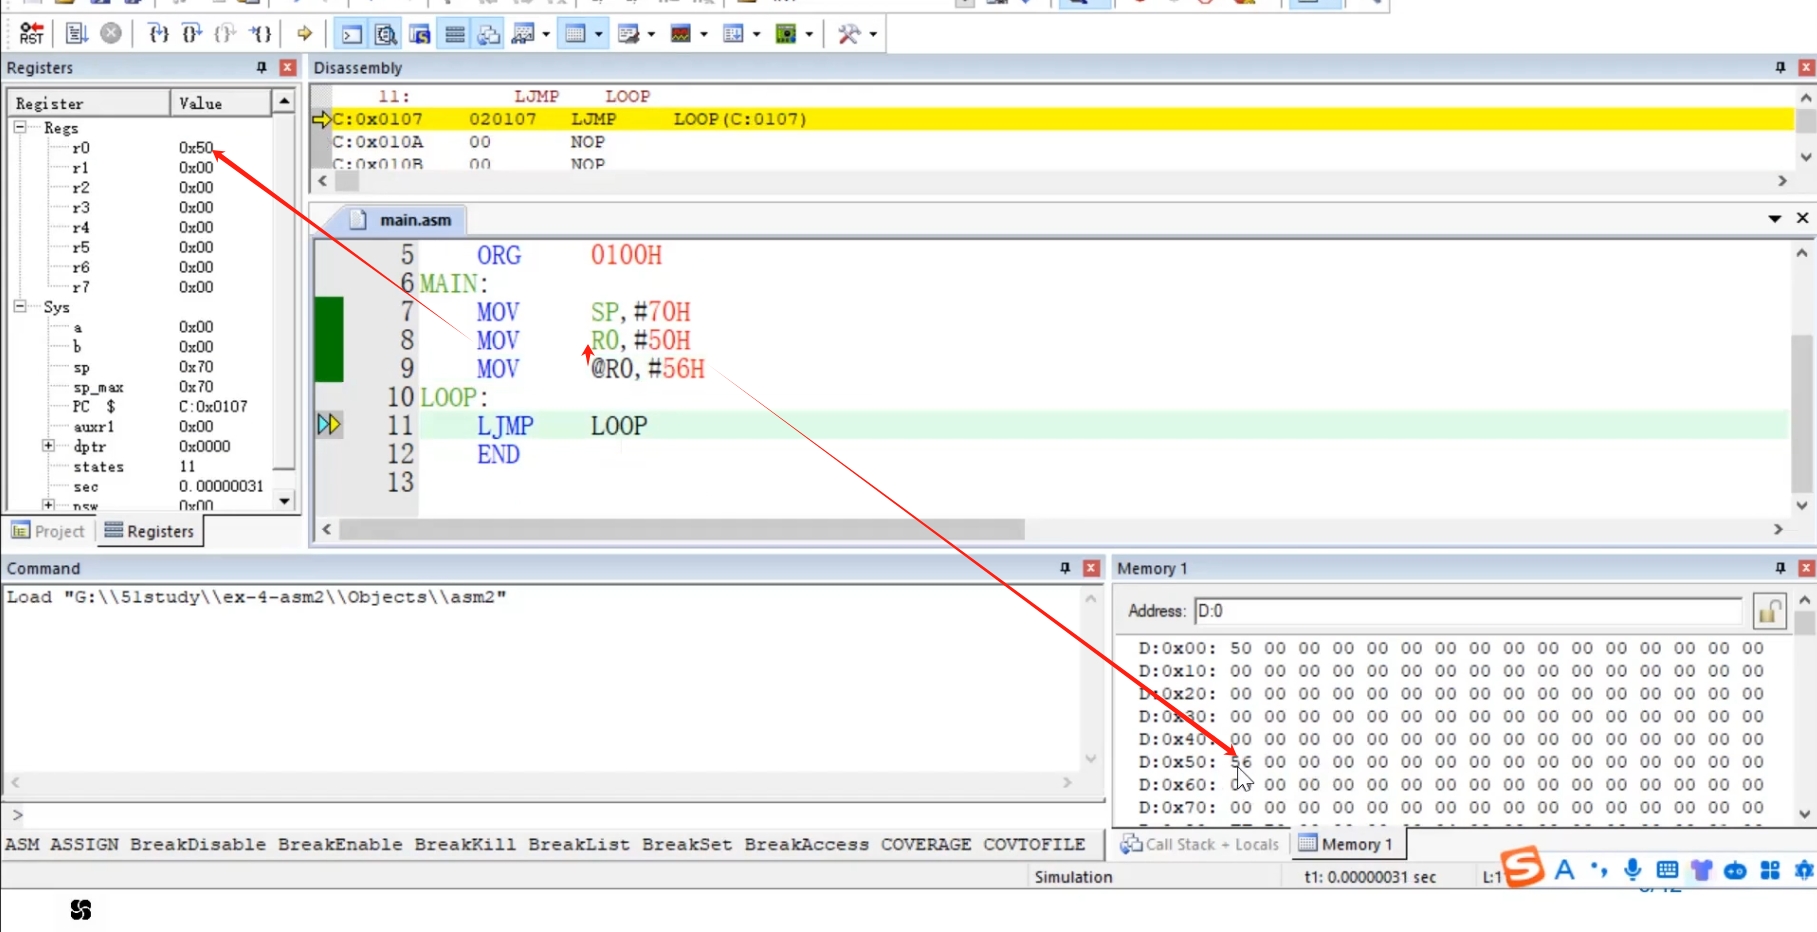Click the Serial Windows toolbar icon

tap(628, 35)
